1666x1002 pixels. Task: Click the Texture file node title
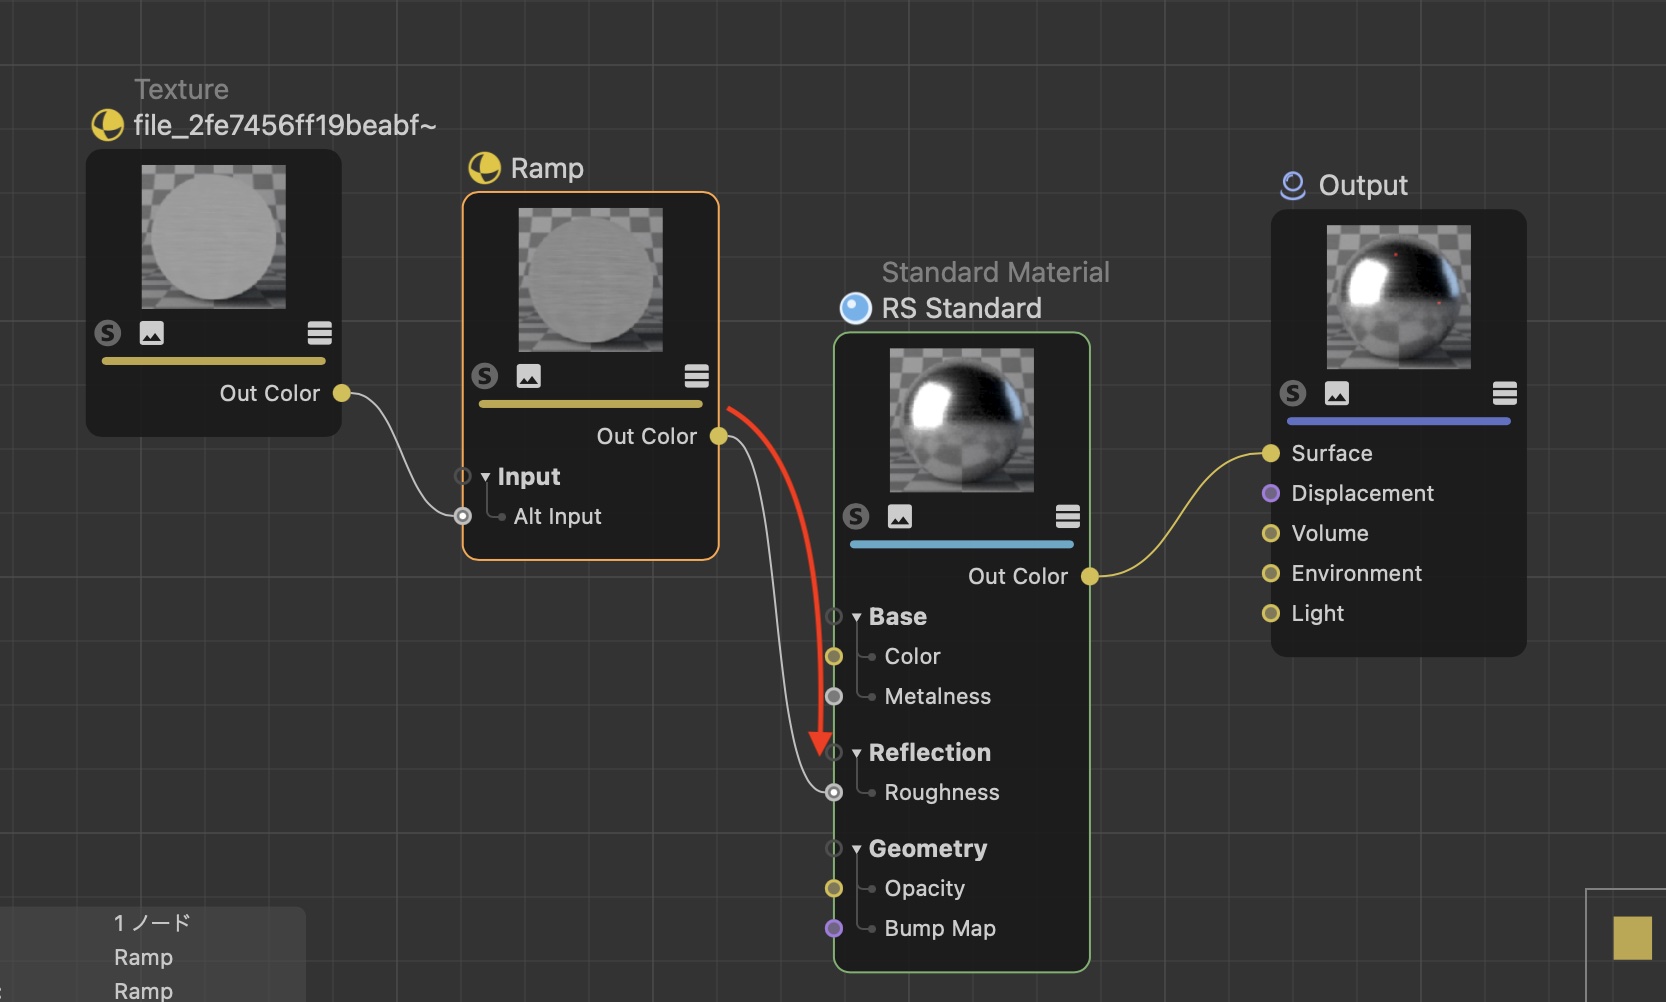(284, 125)
